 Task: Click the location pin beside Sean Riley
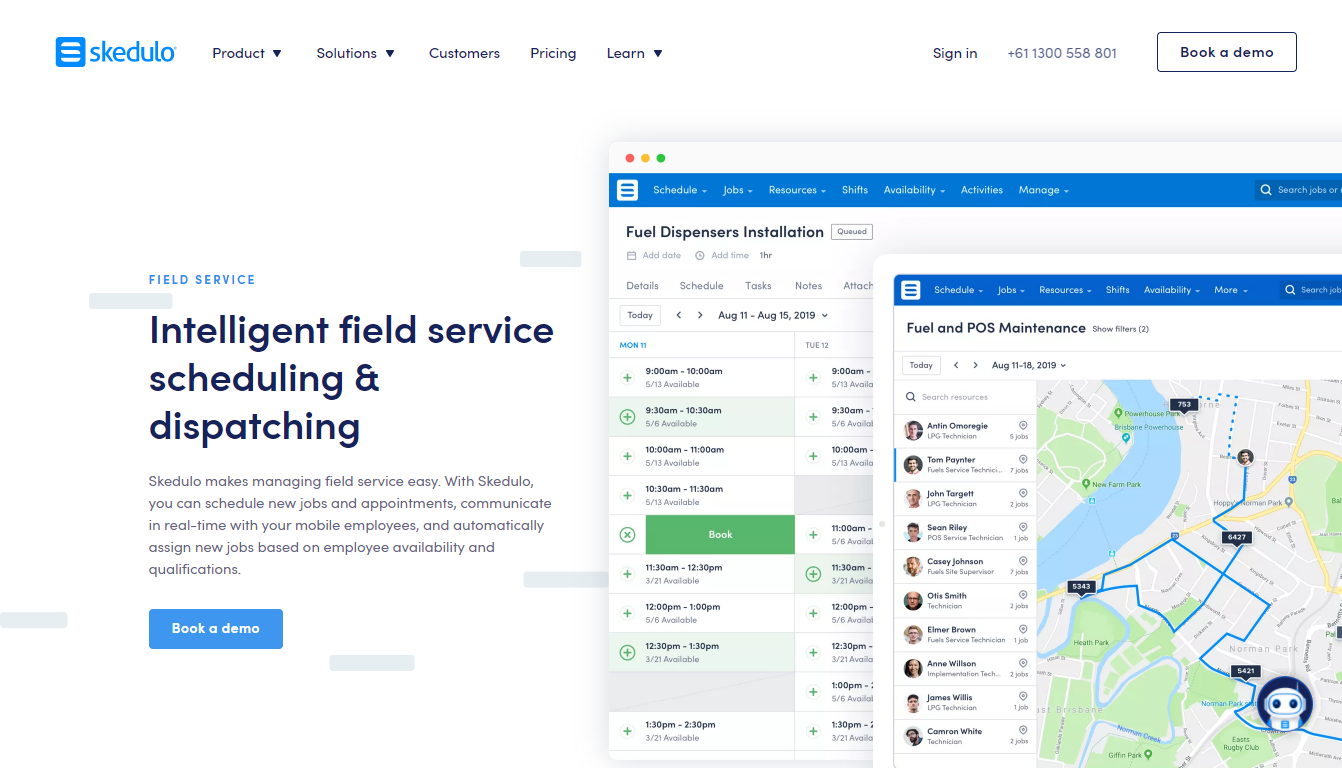click(1023, 528)
